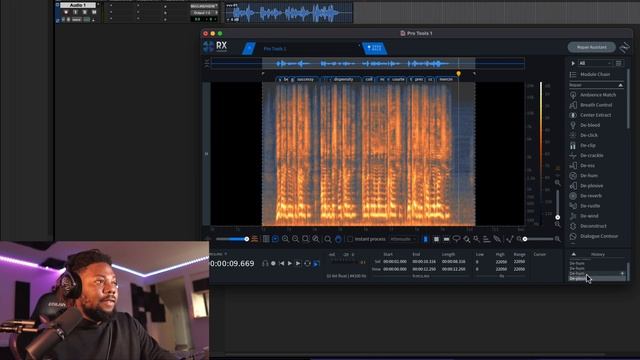
Task: Toggle record enable on Audio 1 track
Action: [66, 12]
